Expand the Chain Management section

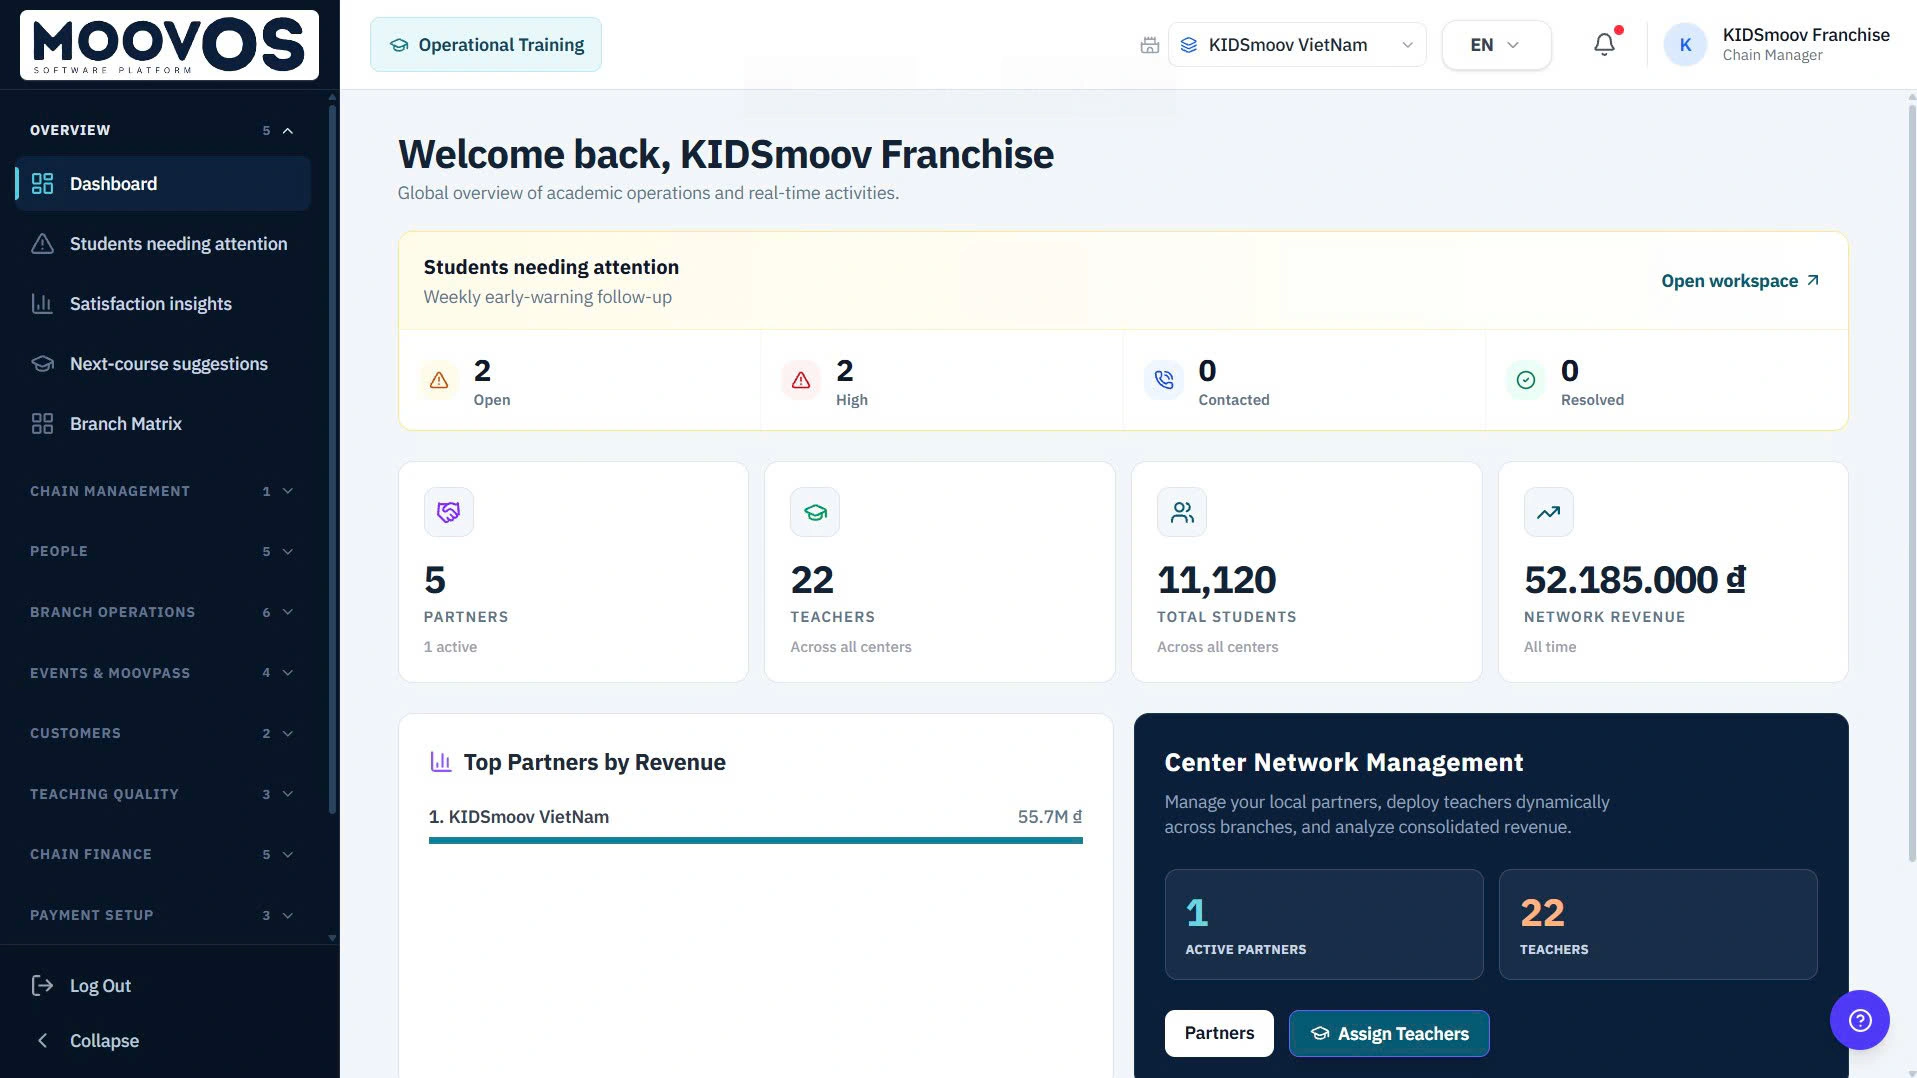pos(161,491)
